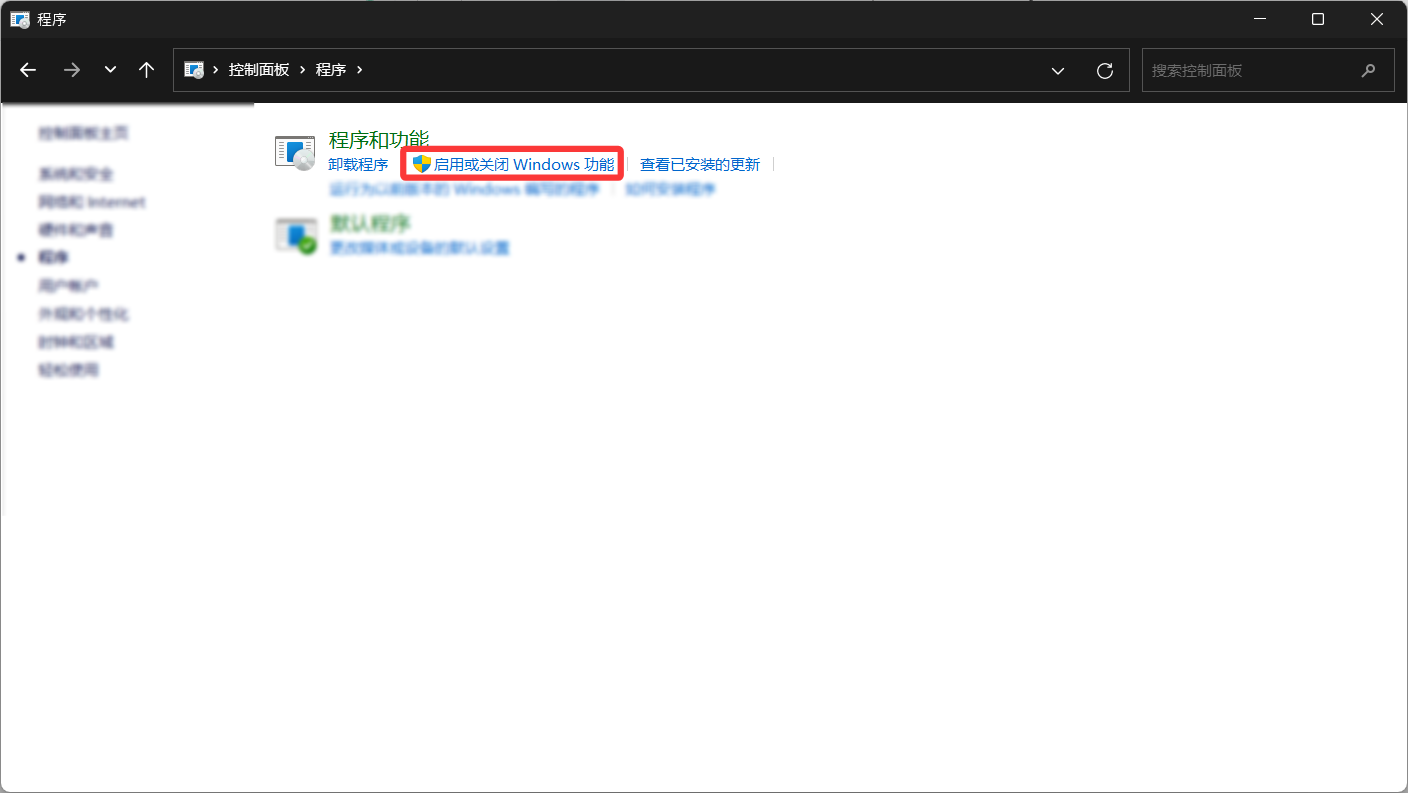Viewport: 1408px width, 793px height.
Task: Expand chevron after 控制面板 breadcrumb
Action: 303,70
